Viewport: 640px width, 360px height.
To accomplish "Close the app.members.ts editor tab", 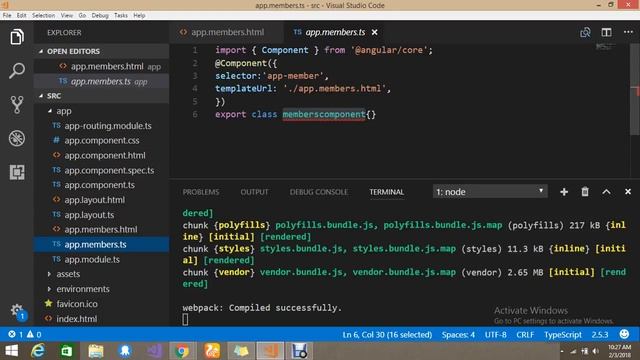I will 375,32.
